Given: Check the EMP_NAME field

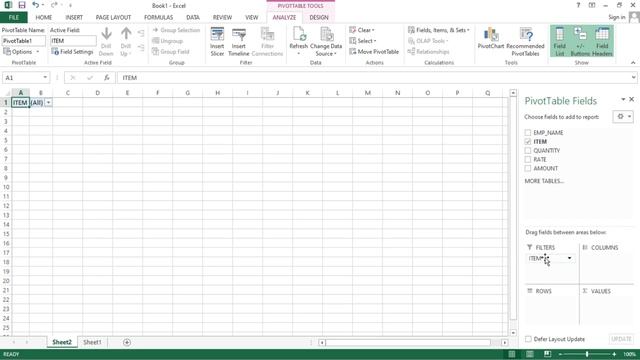Looking at the screenshot, I should click(528, 133).
